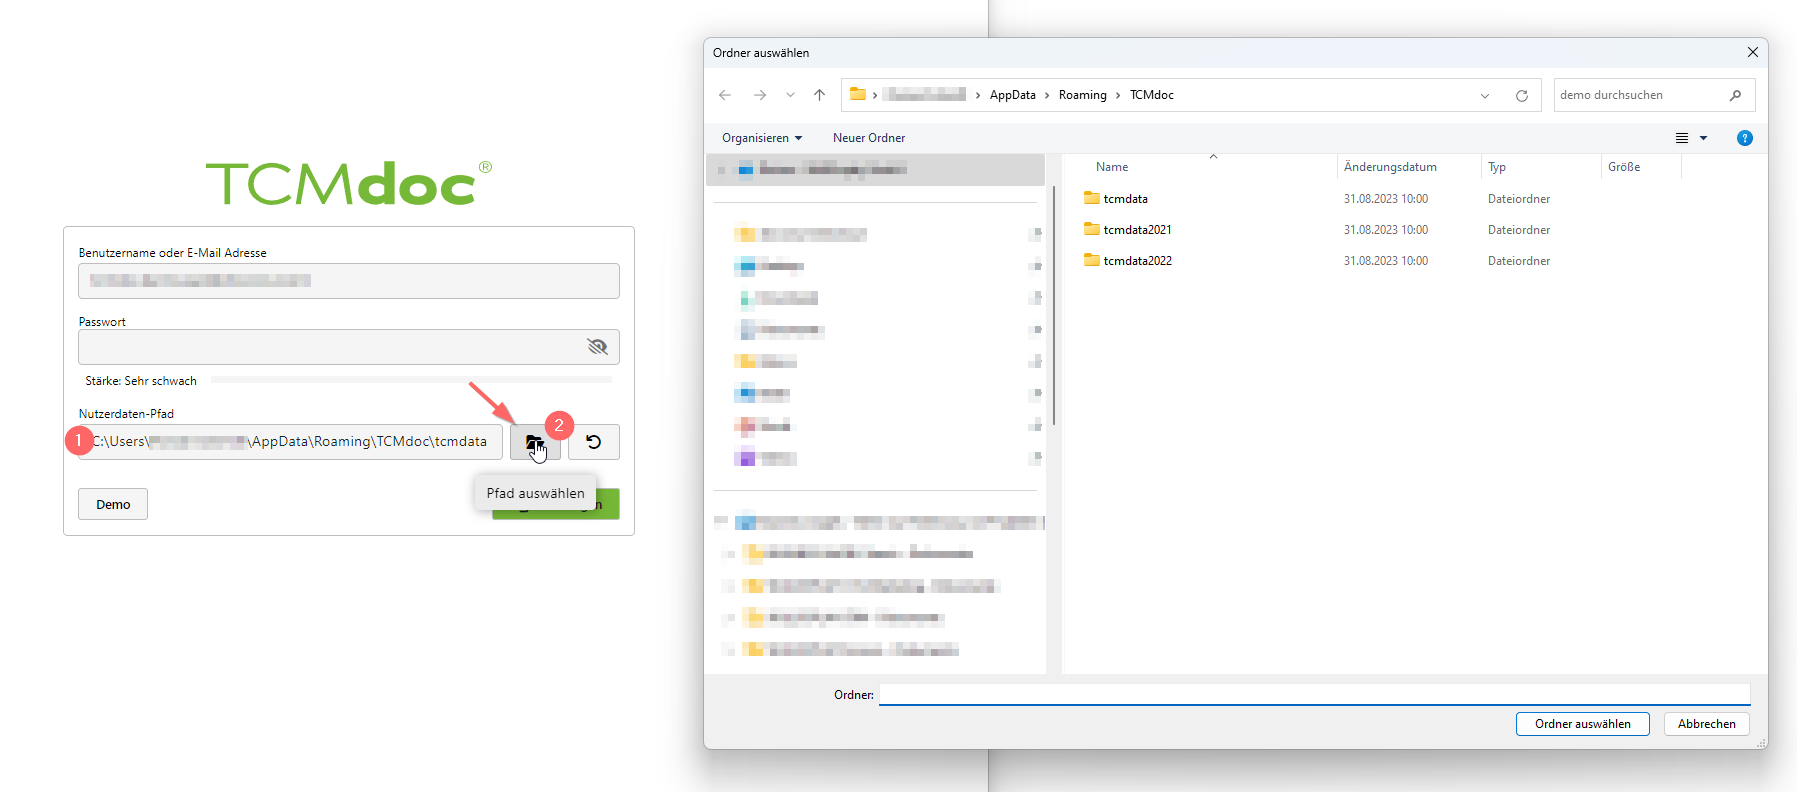
Task: Click the breadcrumb chevron before AppData
Action: (x=977, y=95)
